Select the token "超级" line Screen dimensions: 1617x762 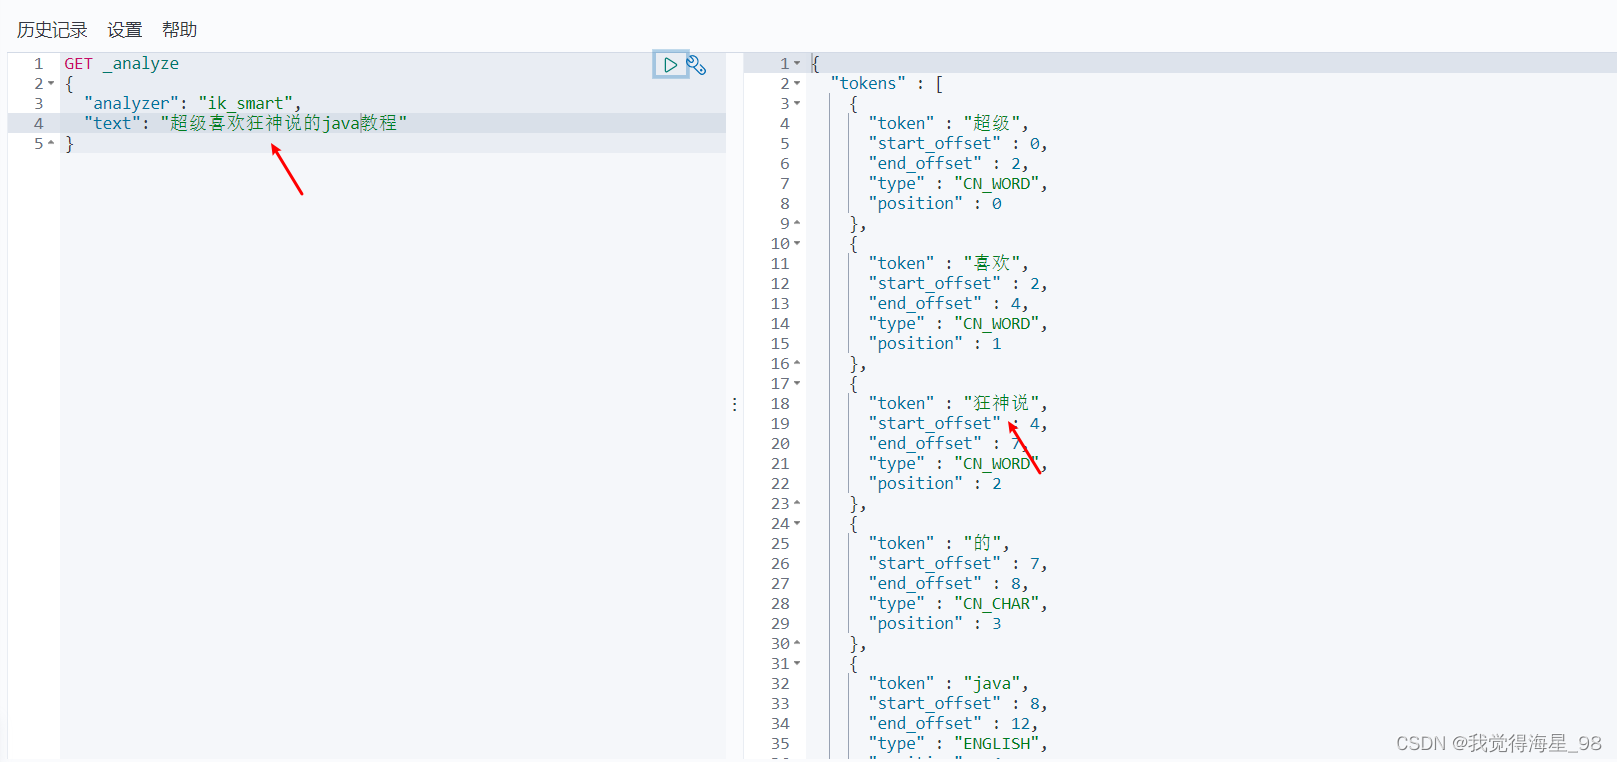(948, 124)
